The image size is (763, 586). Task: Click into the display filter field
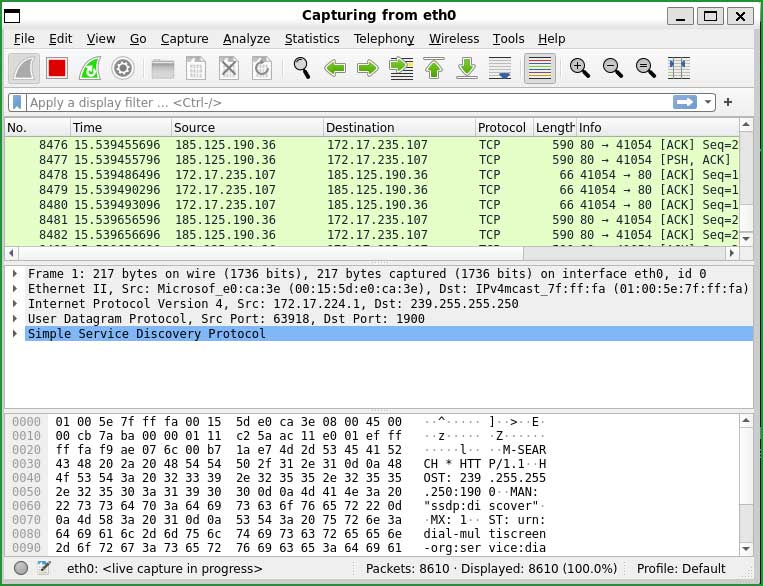click(348, 102)
